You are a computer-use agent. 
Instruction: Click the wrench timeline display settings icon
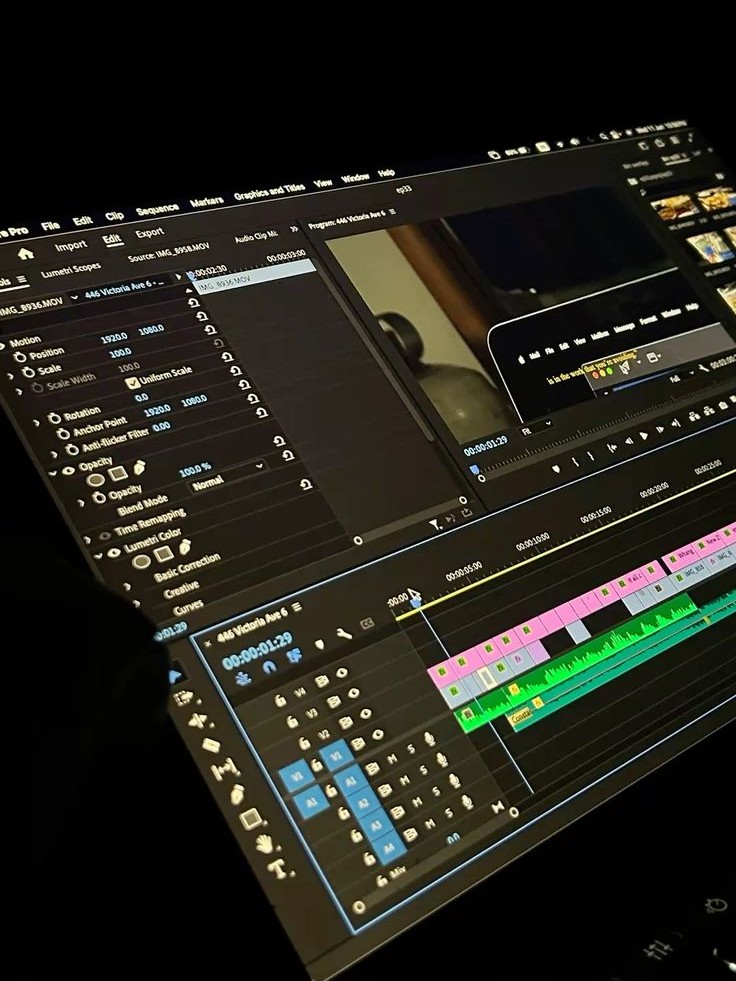coord(343,633)
